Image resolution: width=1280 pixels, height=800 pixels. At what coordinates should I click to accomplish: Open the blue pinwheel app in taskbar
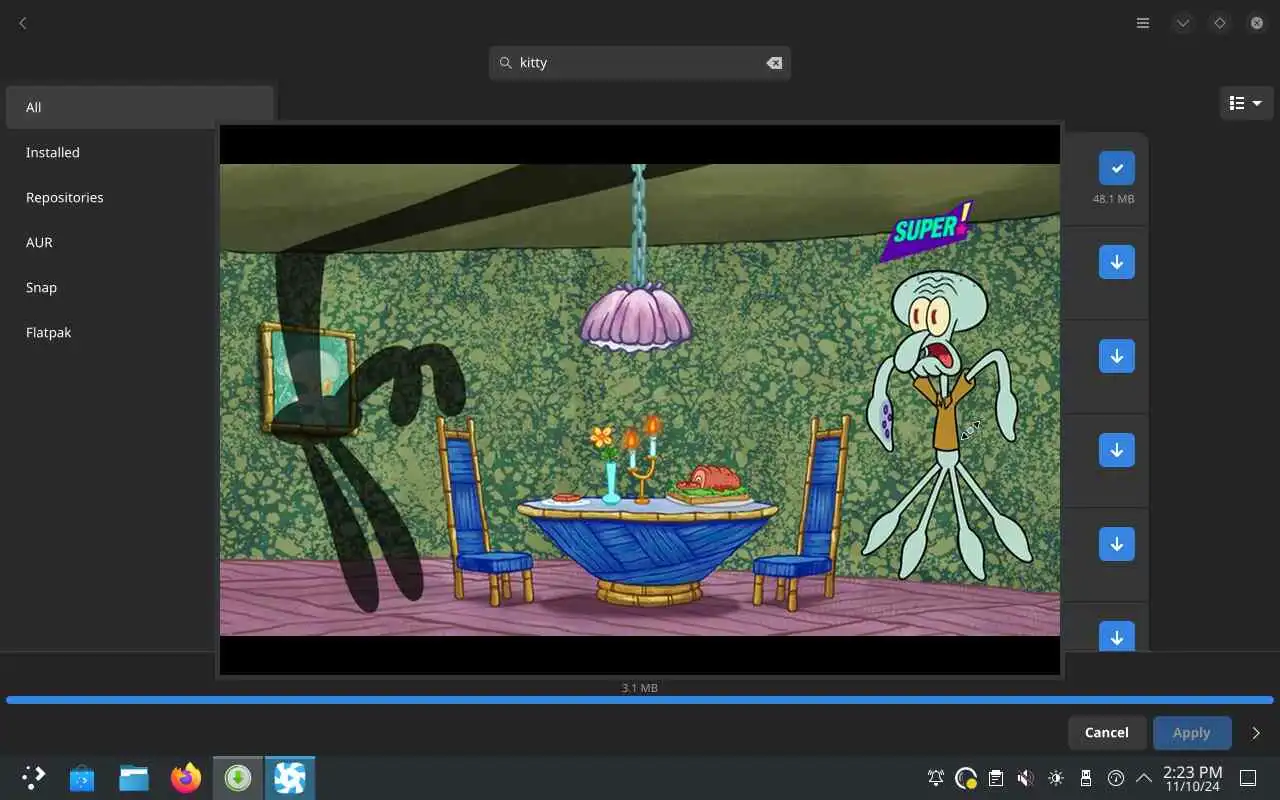(290, 778)
